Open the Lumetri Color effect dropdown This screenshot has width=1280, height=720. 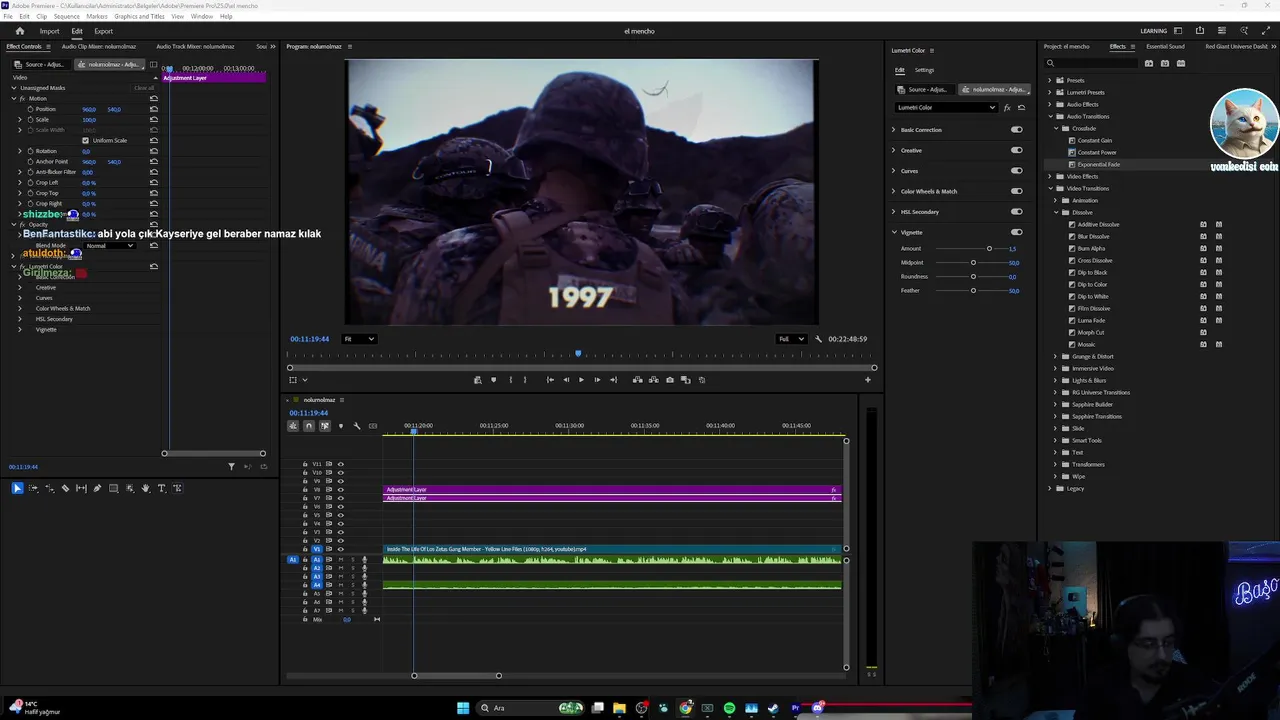[946, 107]
